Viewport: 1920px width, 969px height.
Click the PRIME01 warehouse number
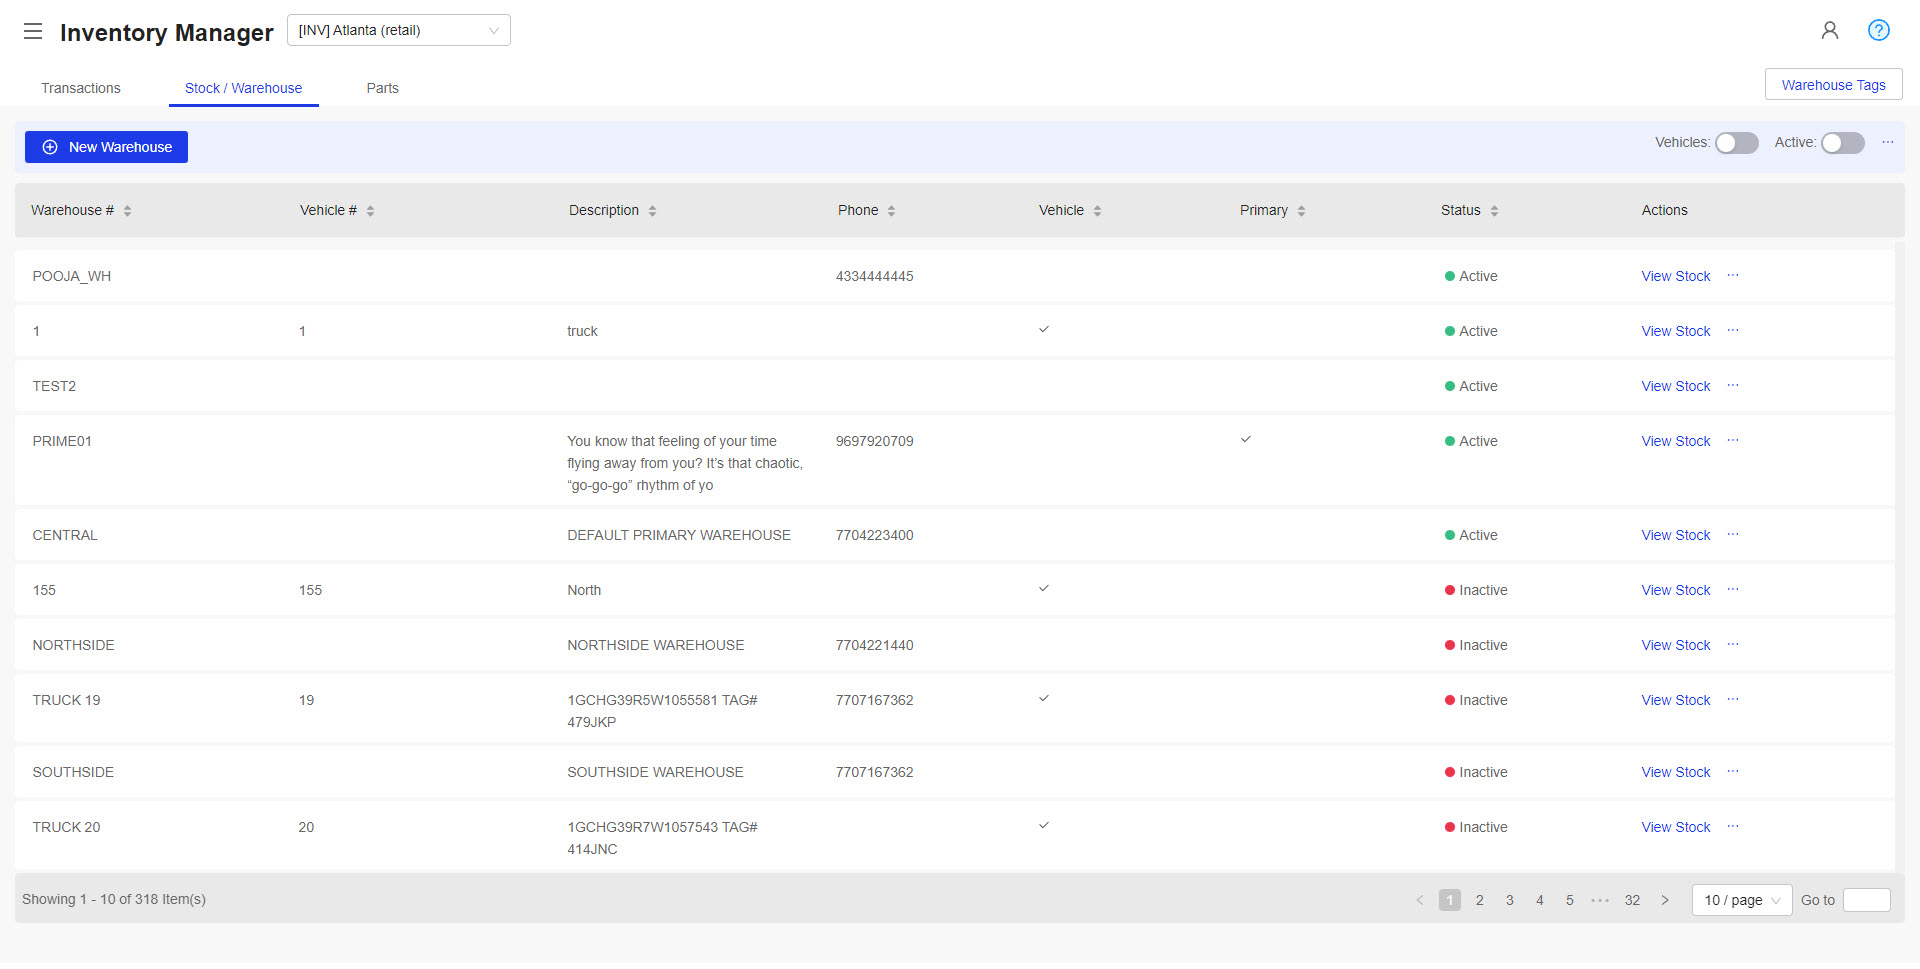pos(62,441)
